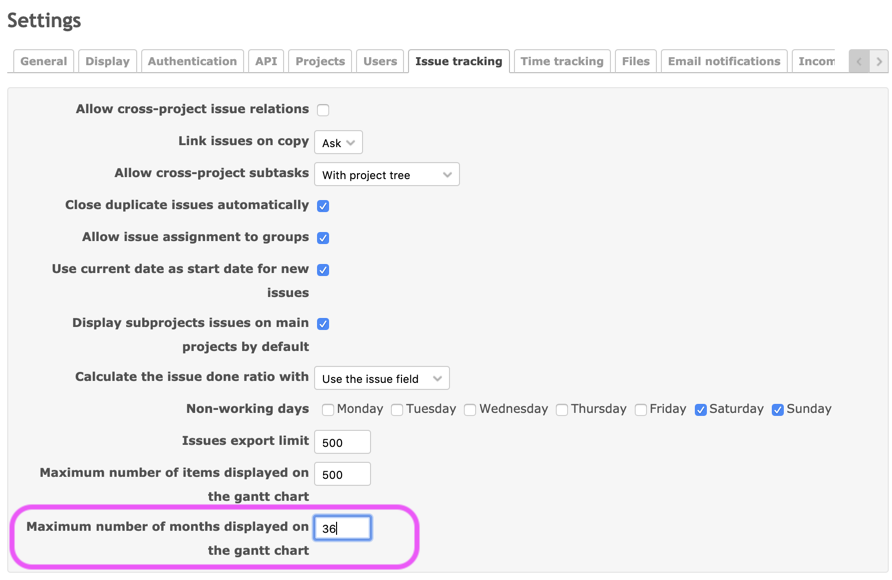Image resolution: width=892 pixels, height=580 pixels.
Task: Click the Issues export limit field
Action: pos(342,442)
